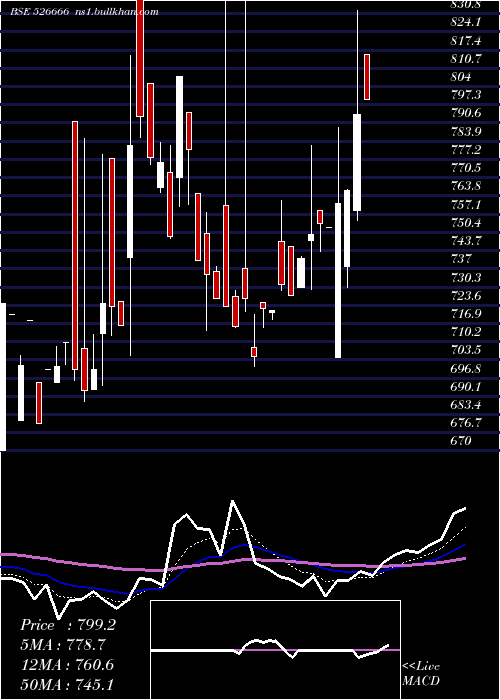500x700 pixels.
Task: Select the 690.1 price axis label
Action: tap(466, 387)
